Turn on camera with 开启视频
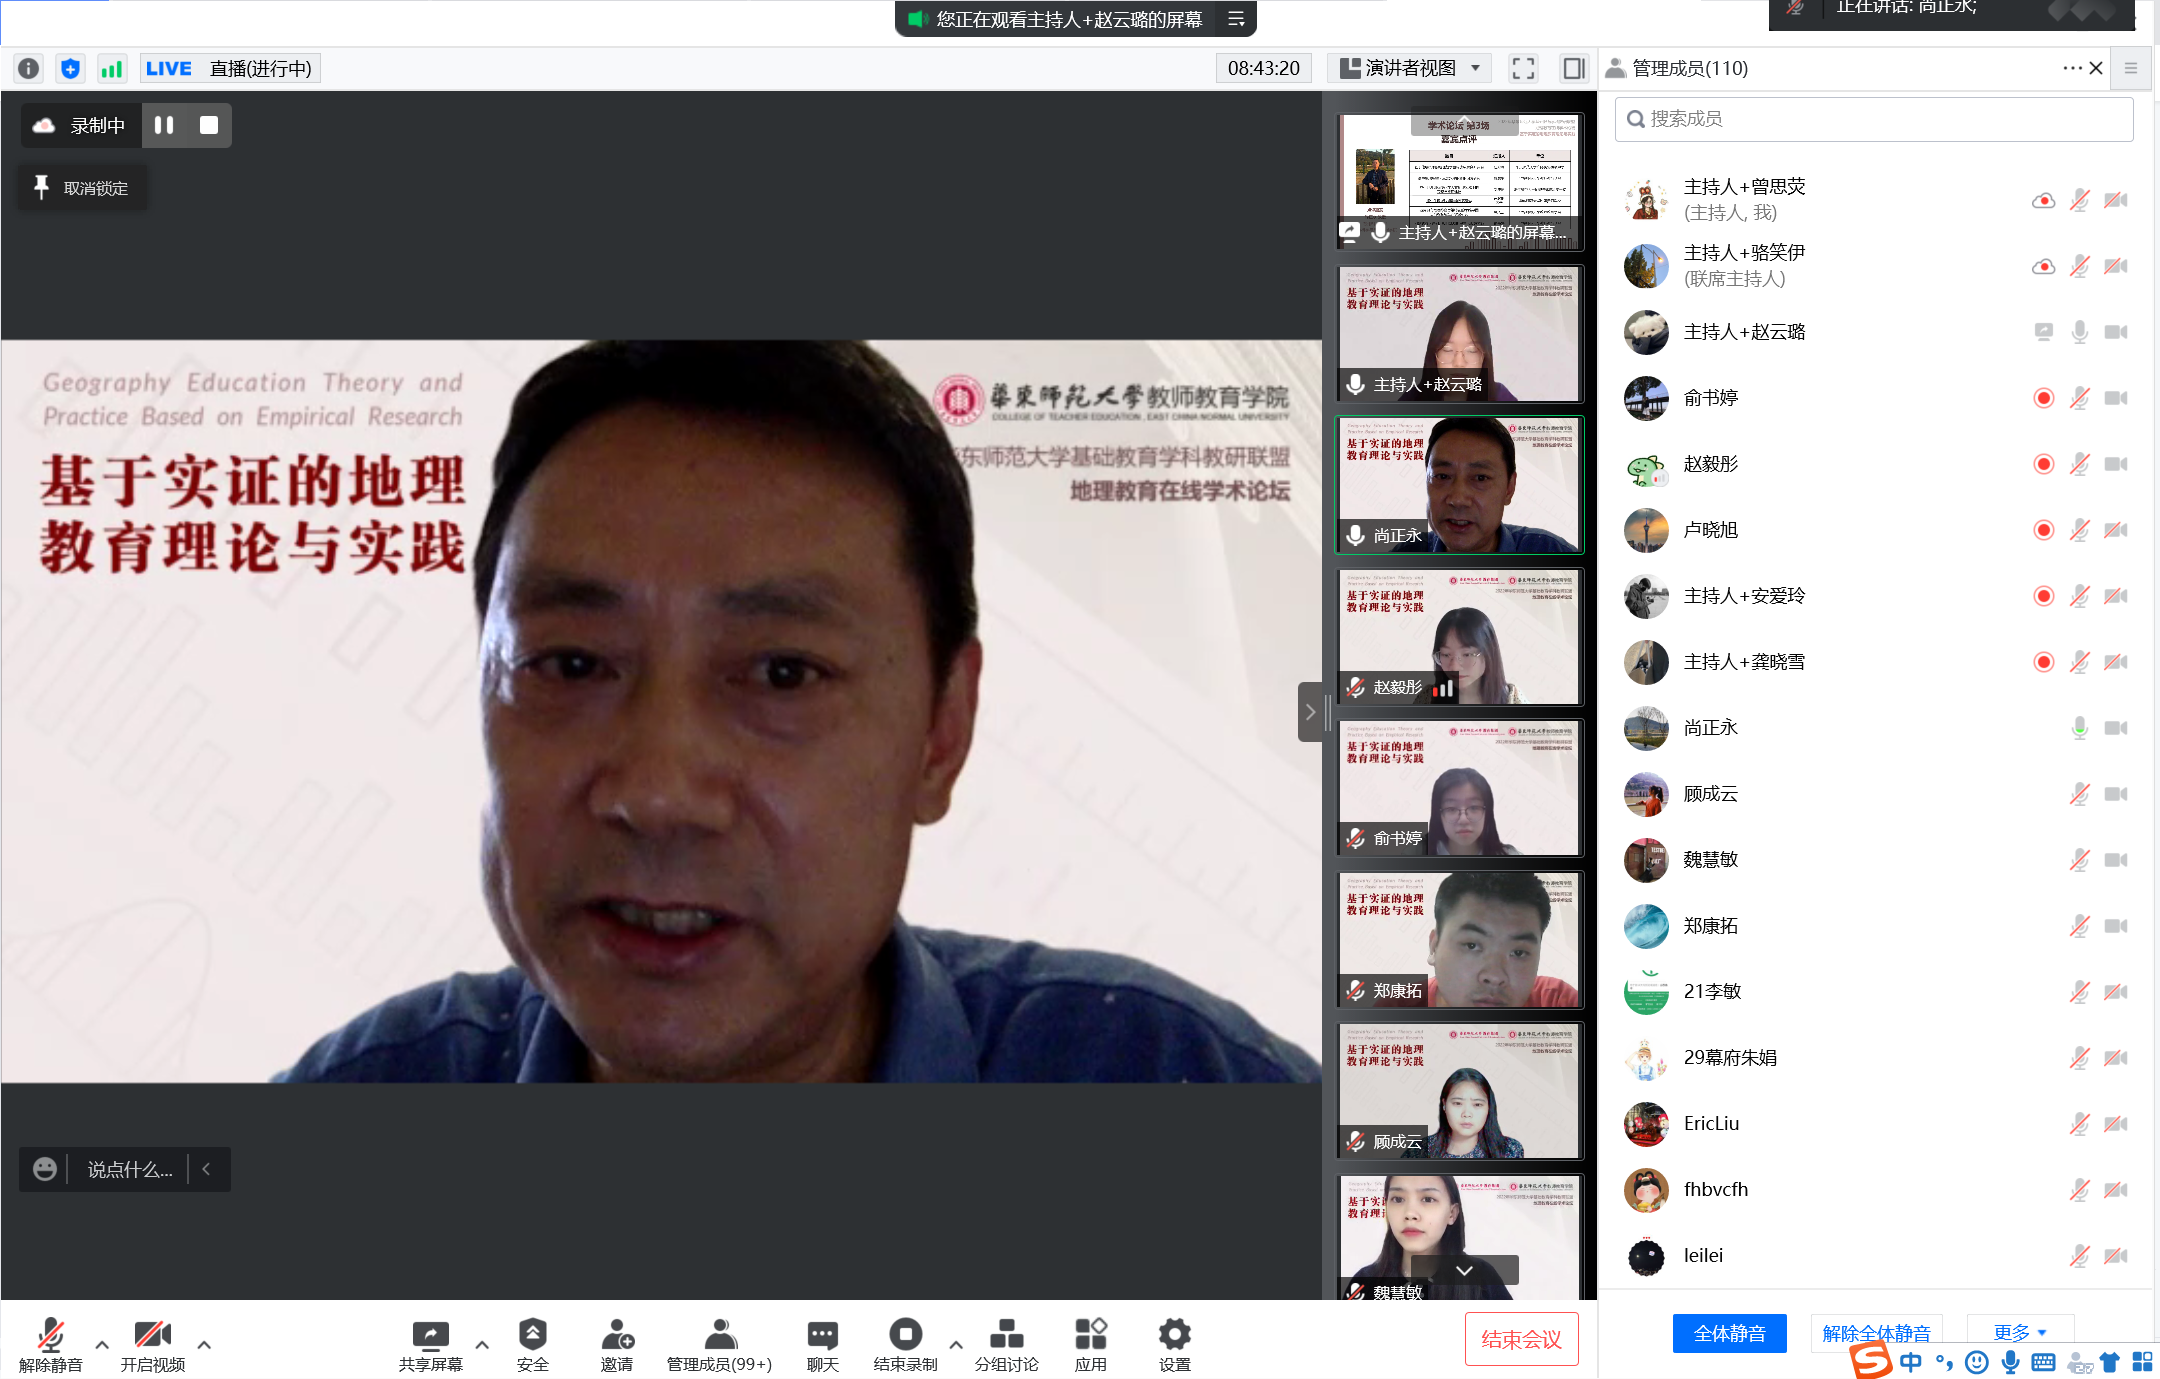The width and height of the screenshot is (2160, 1379). (153, 1344)
